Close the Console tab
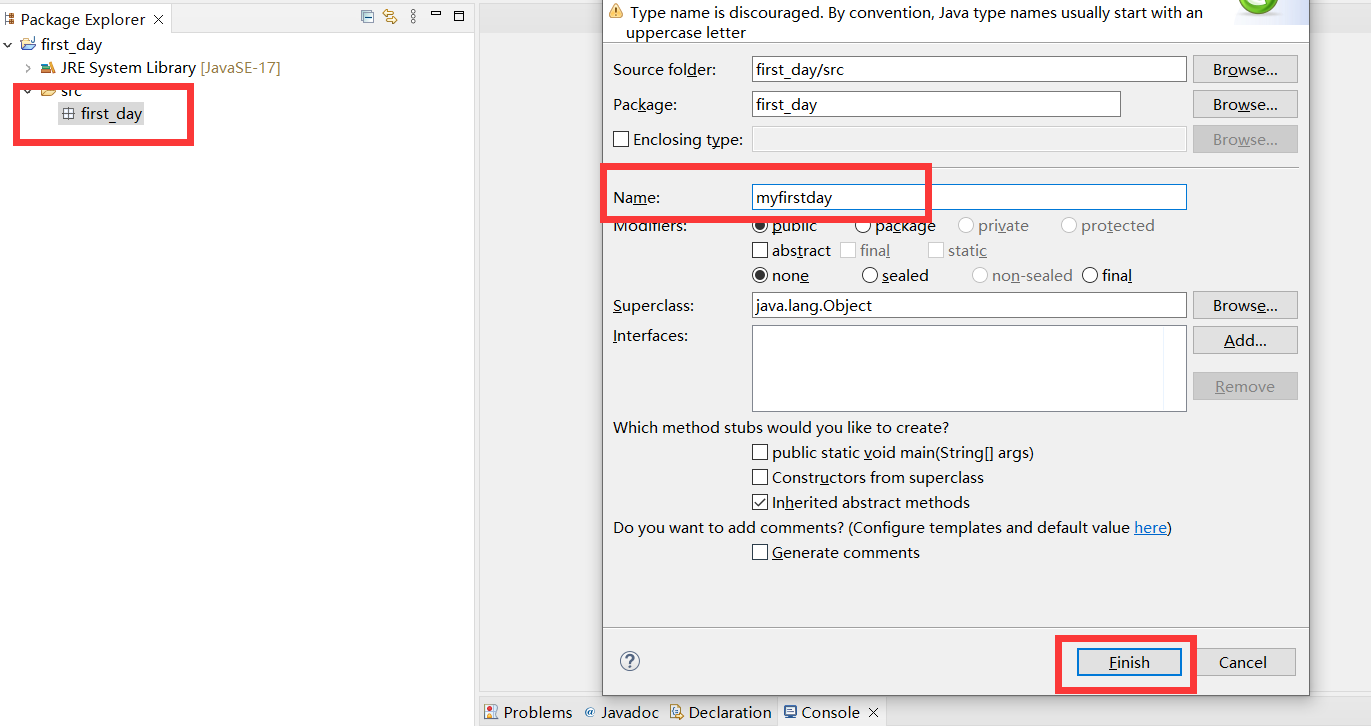This screenshot has width=1371, height=726. click(873, 712)
